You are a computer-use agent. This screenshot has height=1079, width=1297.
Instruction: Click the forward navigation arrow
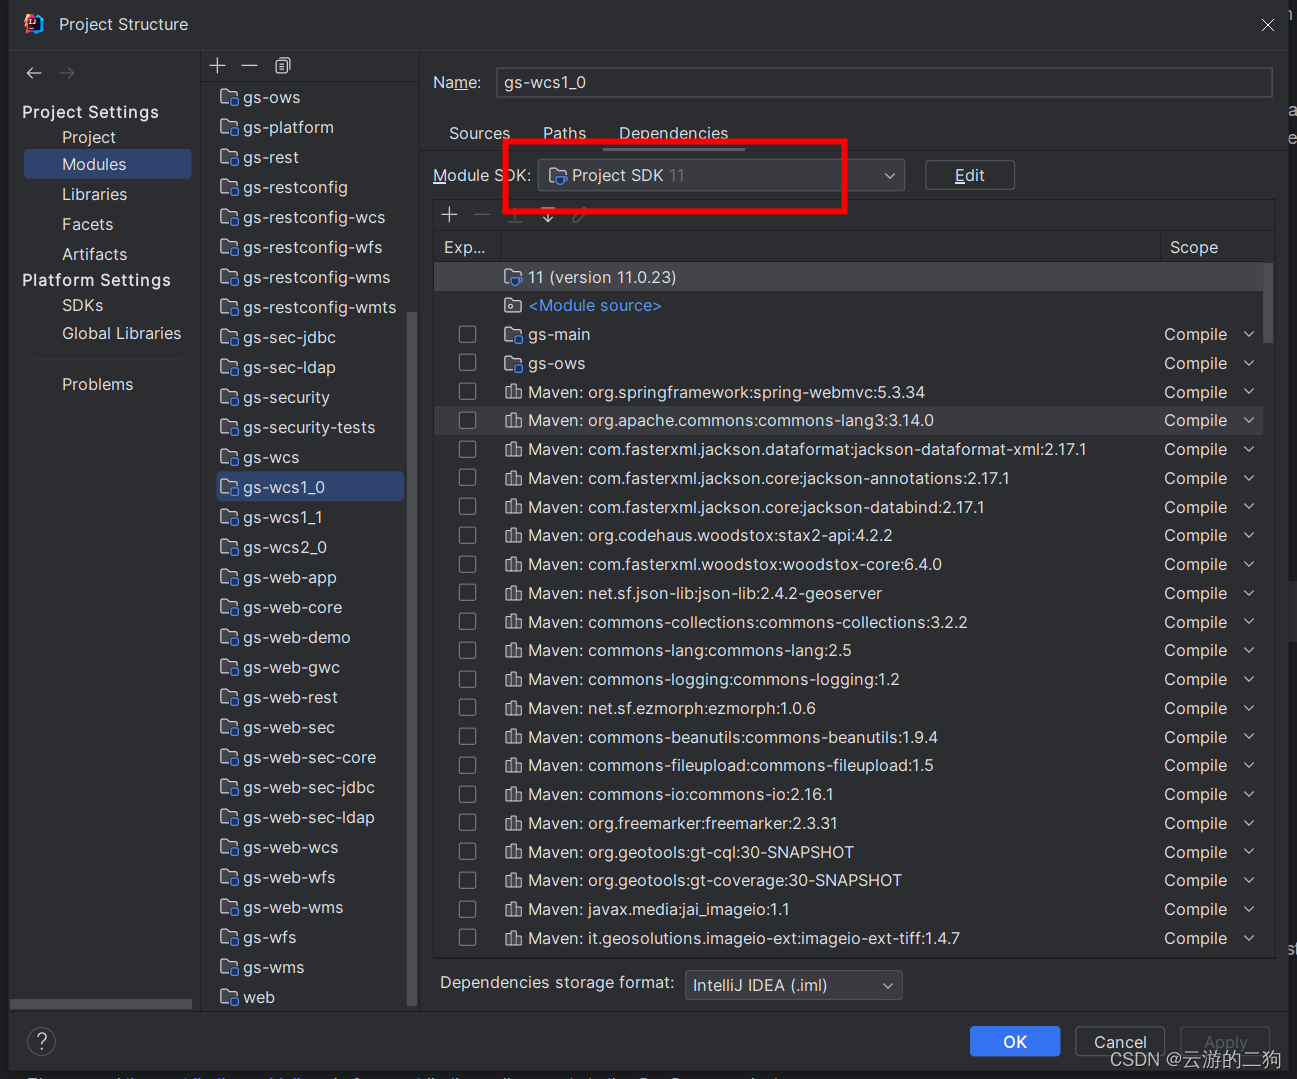(x=67, y=73)
